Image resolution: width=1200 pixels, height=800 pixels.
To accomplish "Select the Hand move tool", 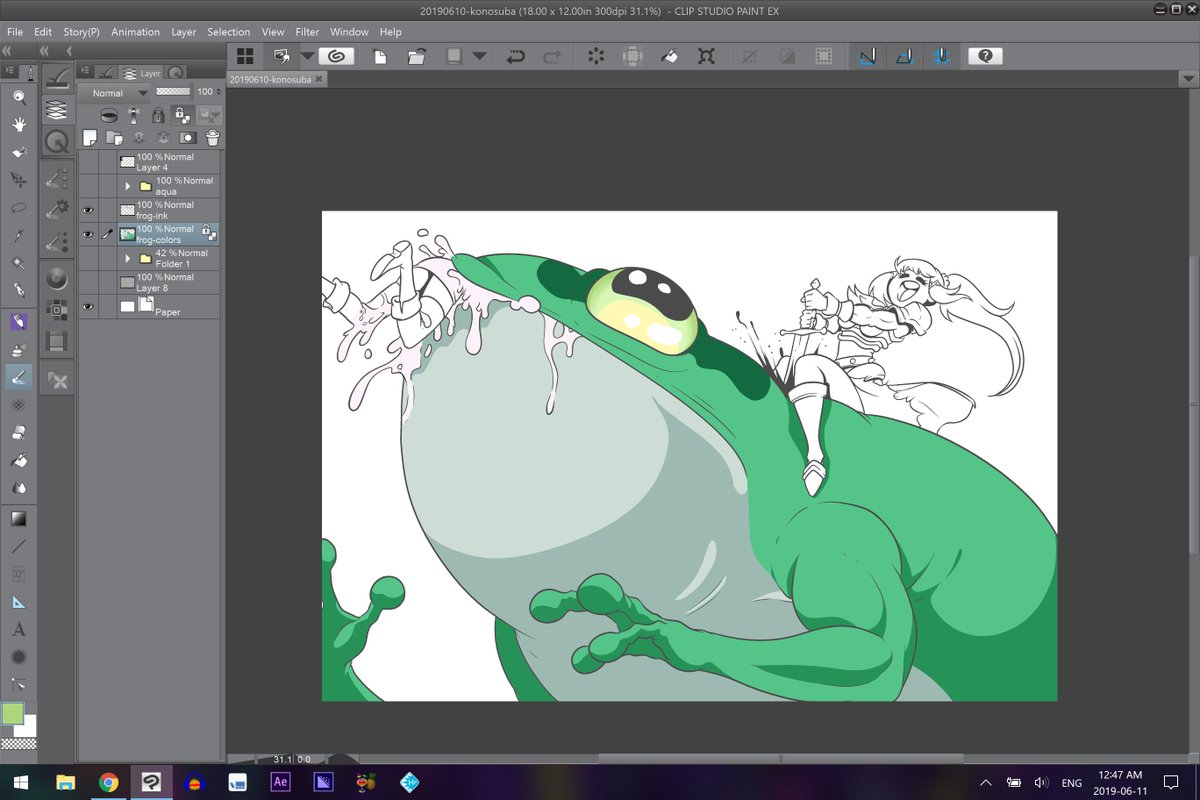I will [x=18, y=125].
